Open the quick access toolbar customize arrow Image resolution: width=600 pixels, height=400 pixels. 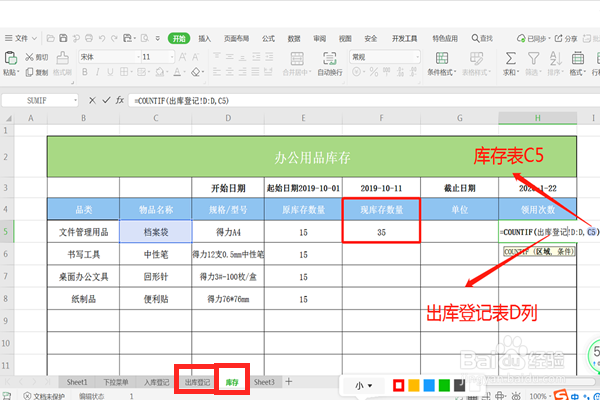pyautogui.click(x=158, y=38)
